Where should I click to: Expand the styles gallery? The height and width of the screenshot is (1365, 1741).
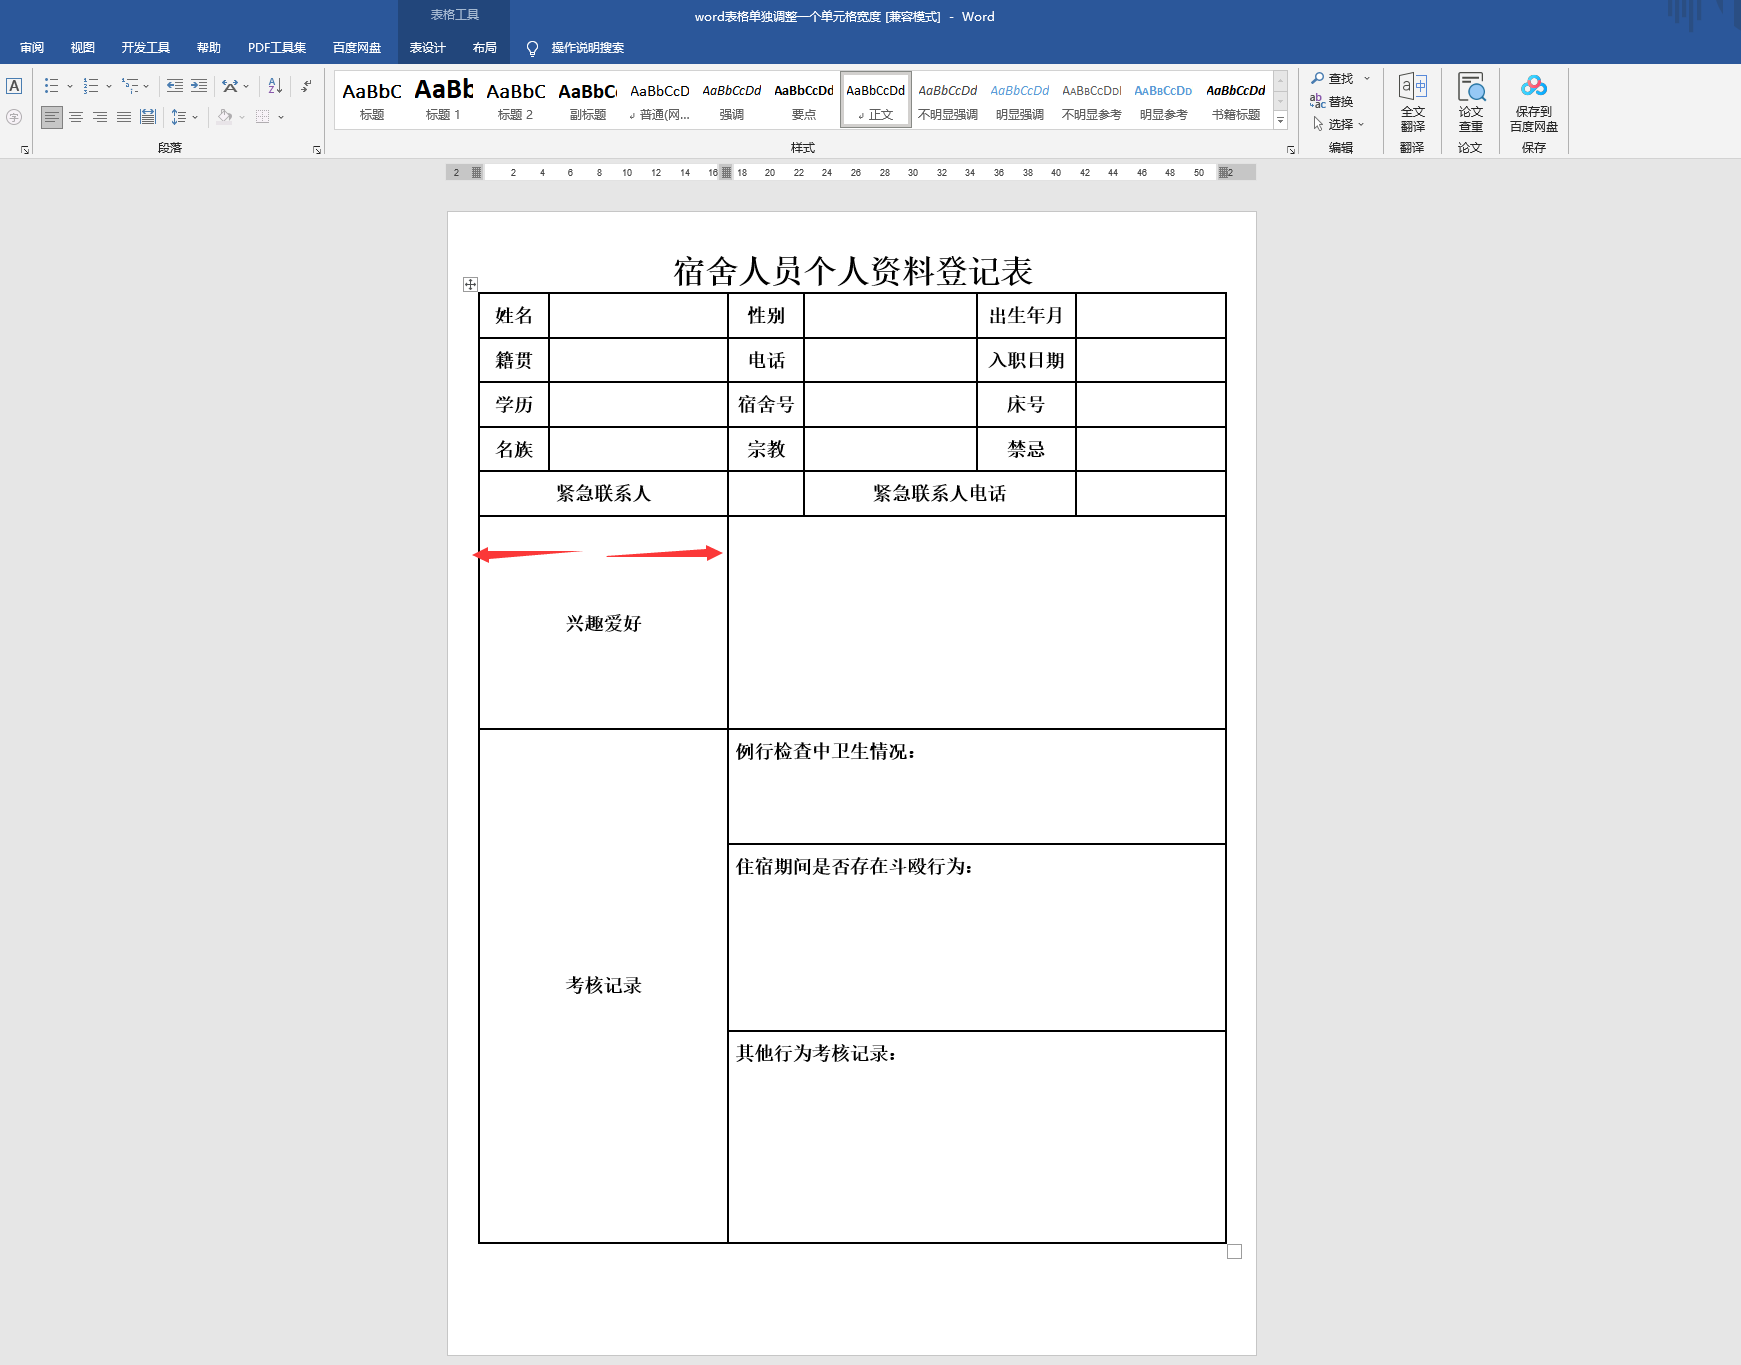(x=1280, y=120)
